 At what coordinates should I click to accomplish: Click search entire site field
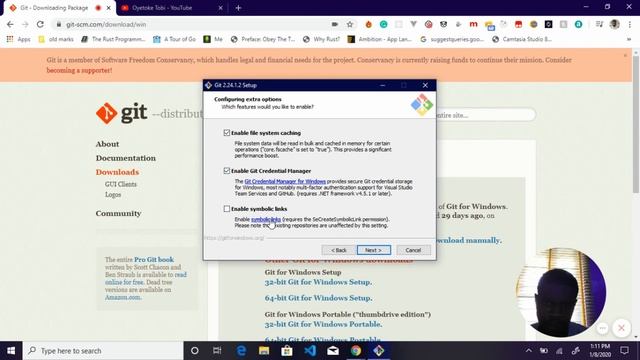click(486, 115)
